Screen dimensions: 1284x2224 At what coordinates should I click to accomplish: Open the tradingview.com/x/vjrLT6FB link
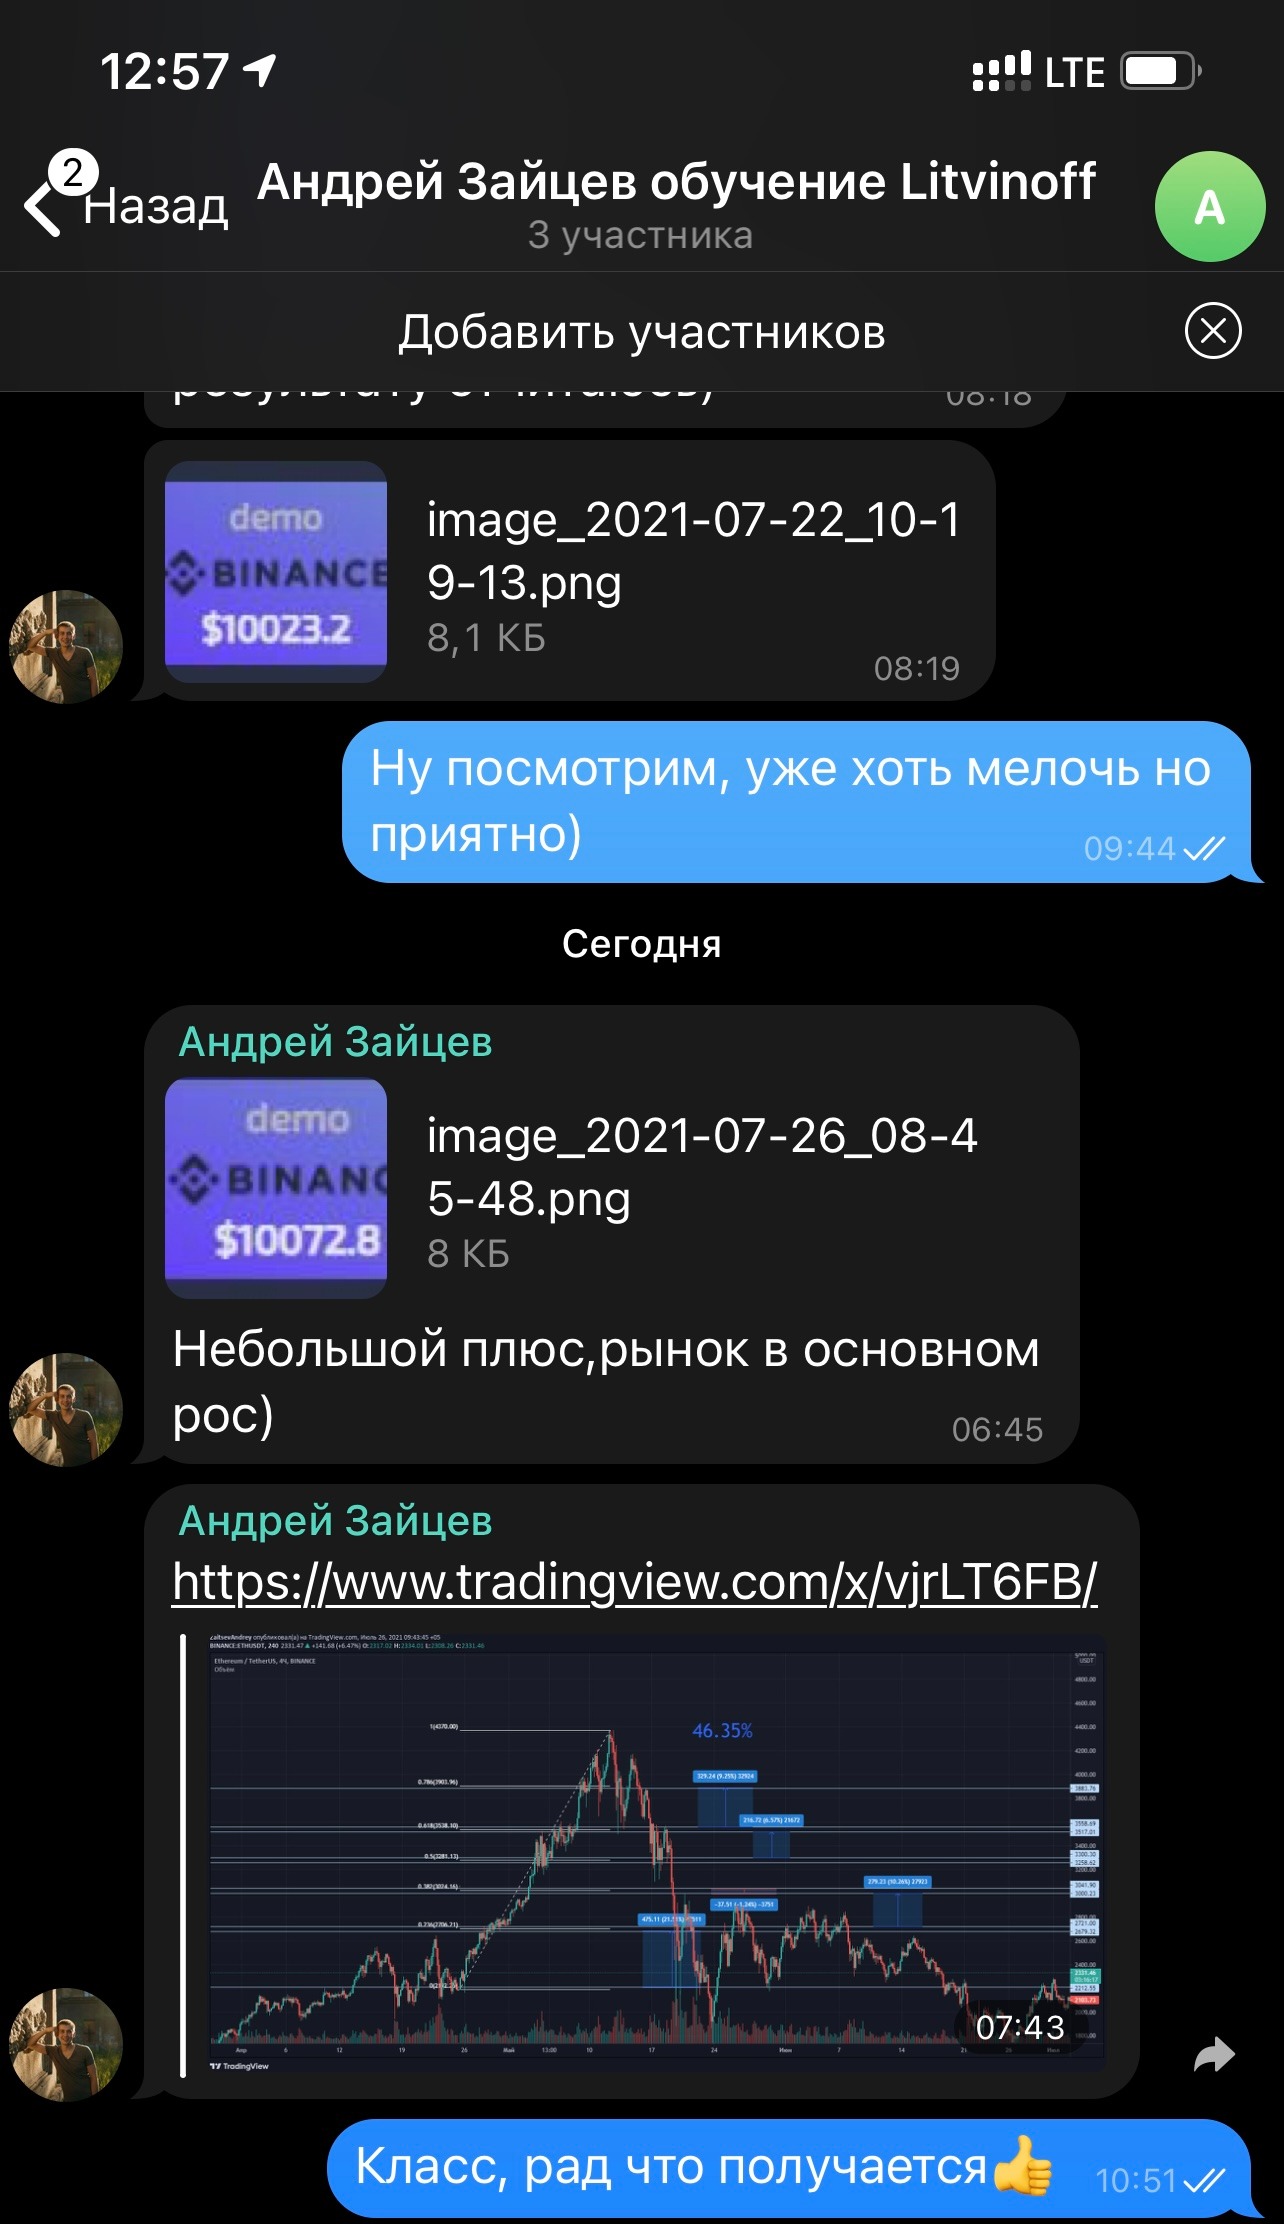click(634, 1583)
